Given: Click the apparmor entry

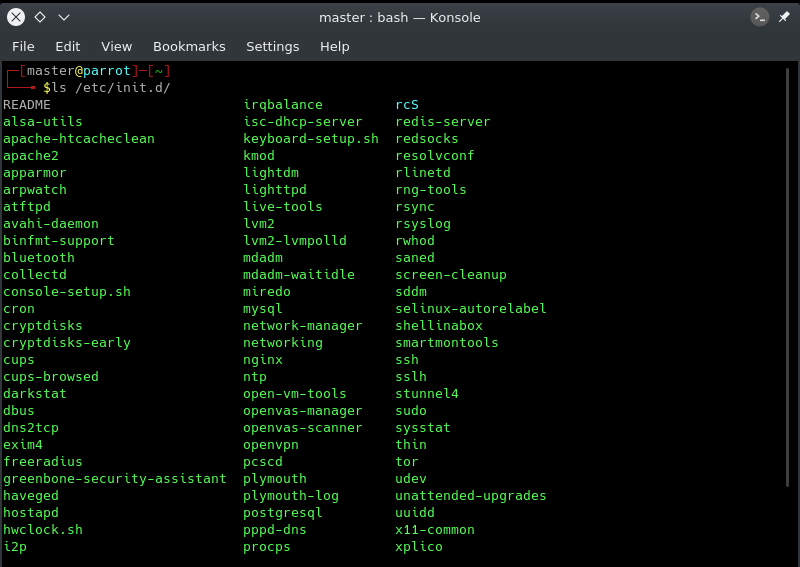Looking at the screenshot, I should coord(35,172).
